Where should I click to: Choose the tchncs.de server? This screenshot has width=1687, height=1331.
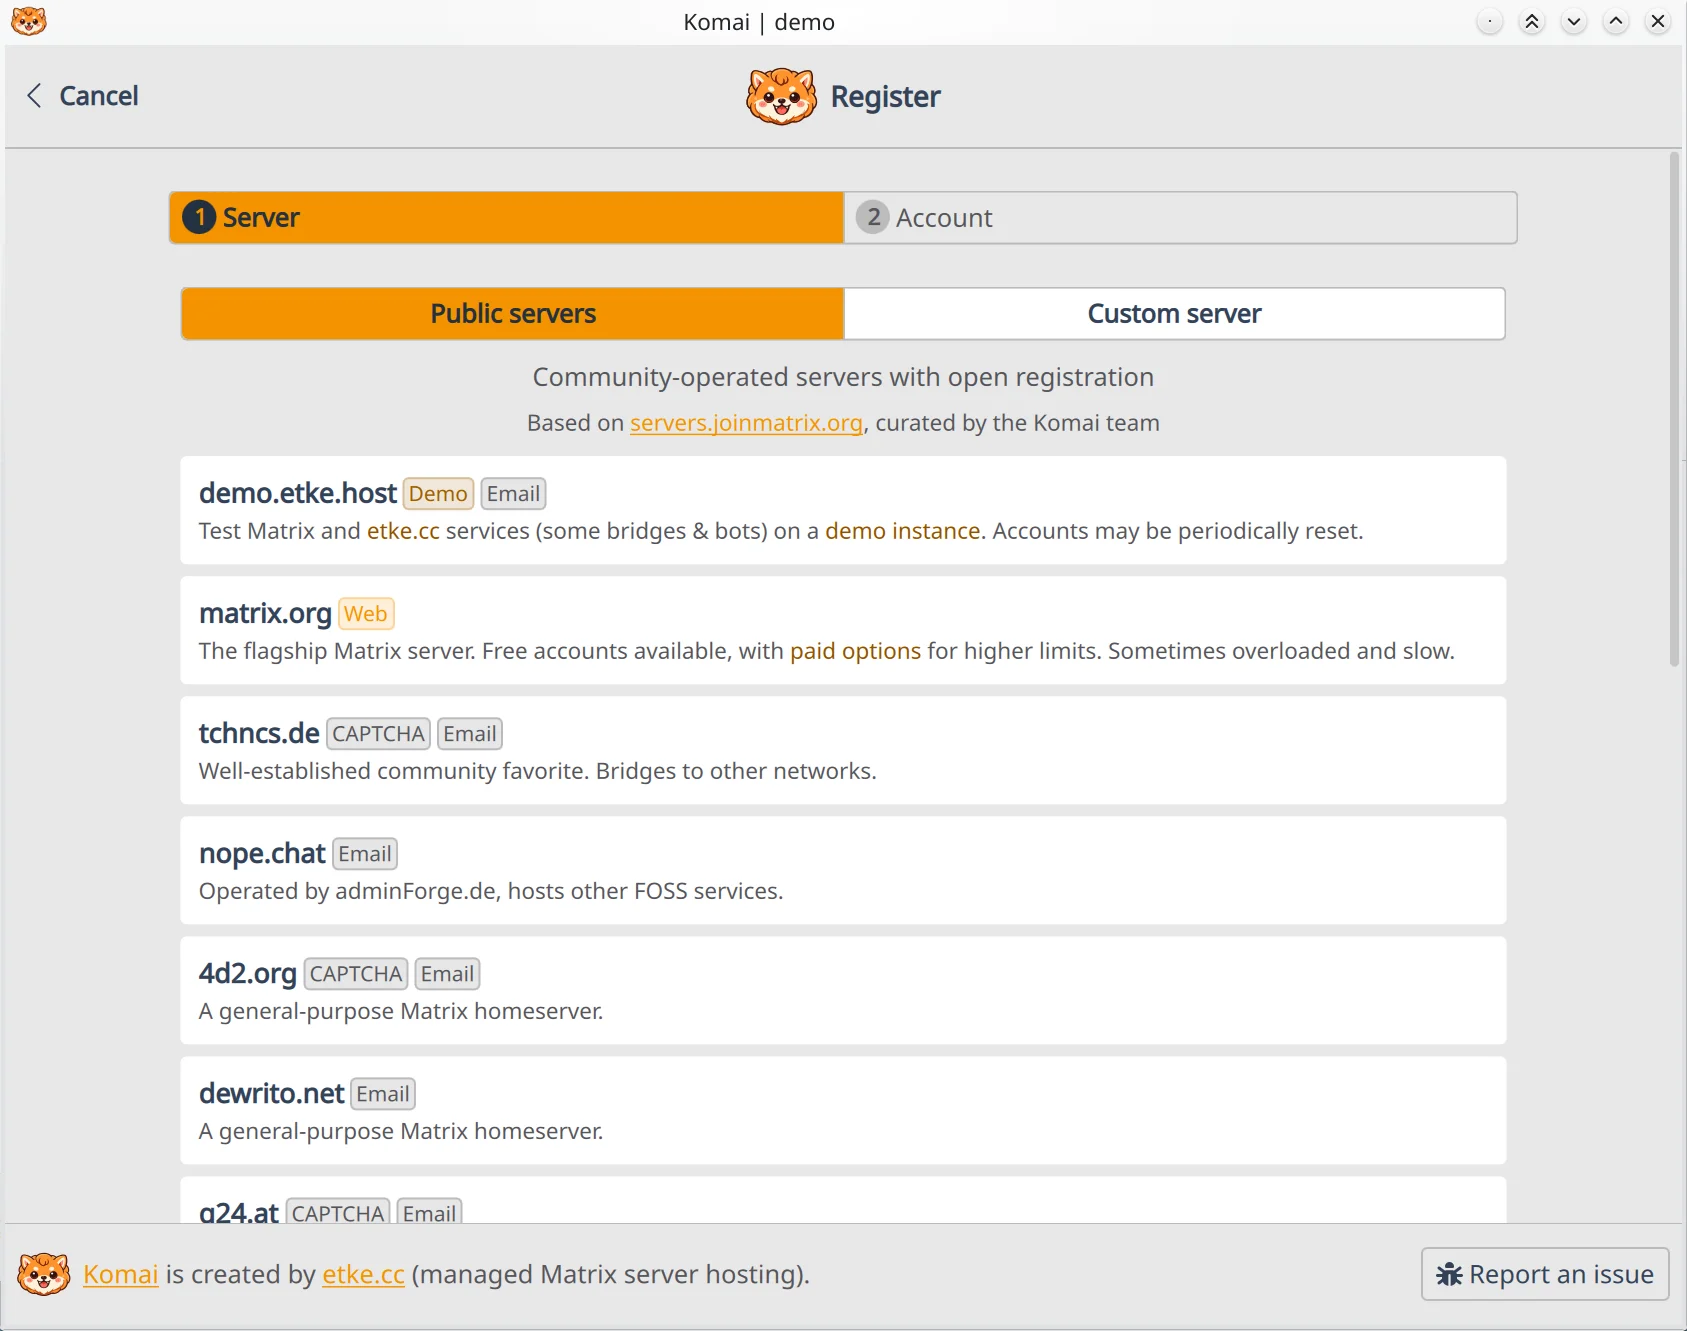[843, 750]
